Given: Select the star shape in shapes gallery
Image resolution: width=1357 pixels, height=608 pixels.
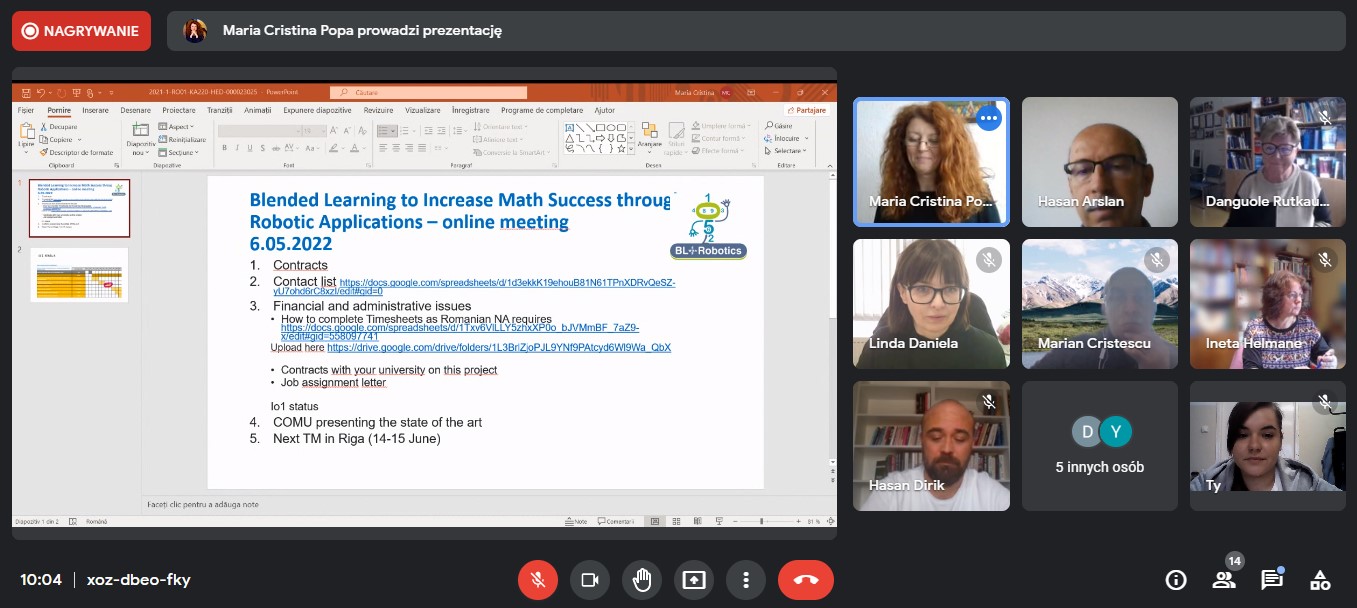Looking at the screenshot, I should (620, 148).
